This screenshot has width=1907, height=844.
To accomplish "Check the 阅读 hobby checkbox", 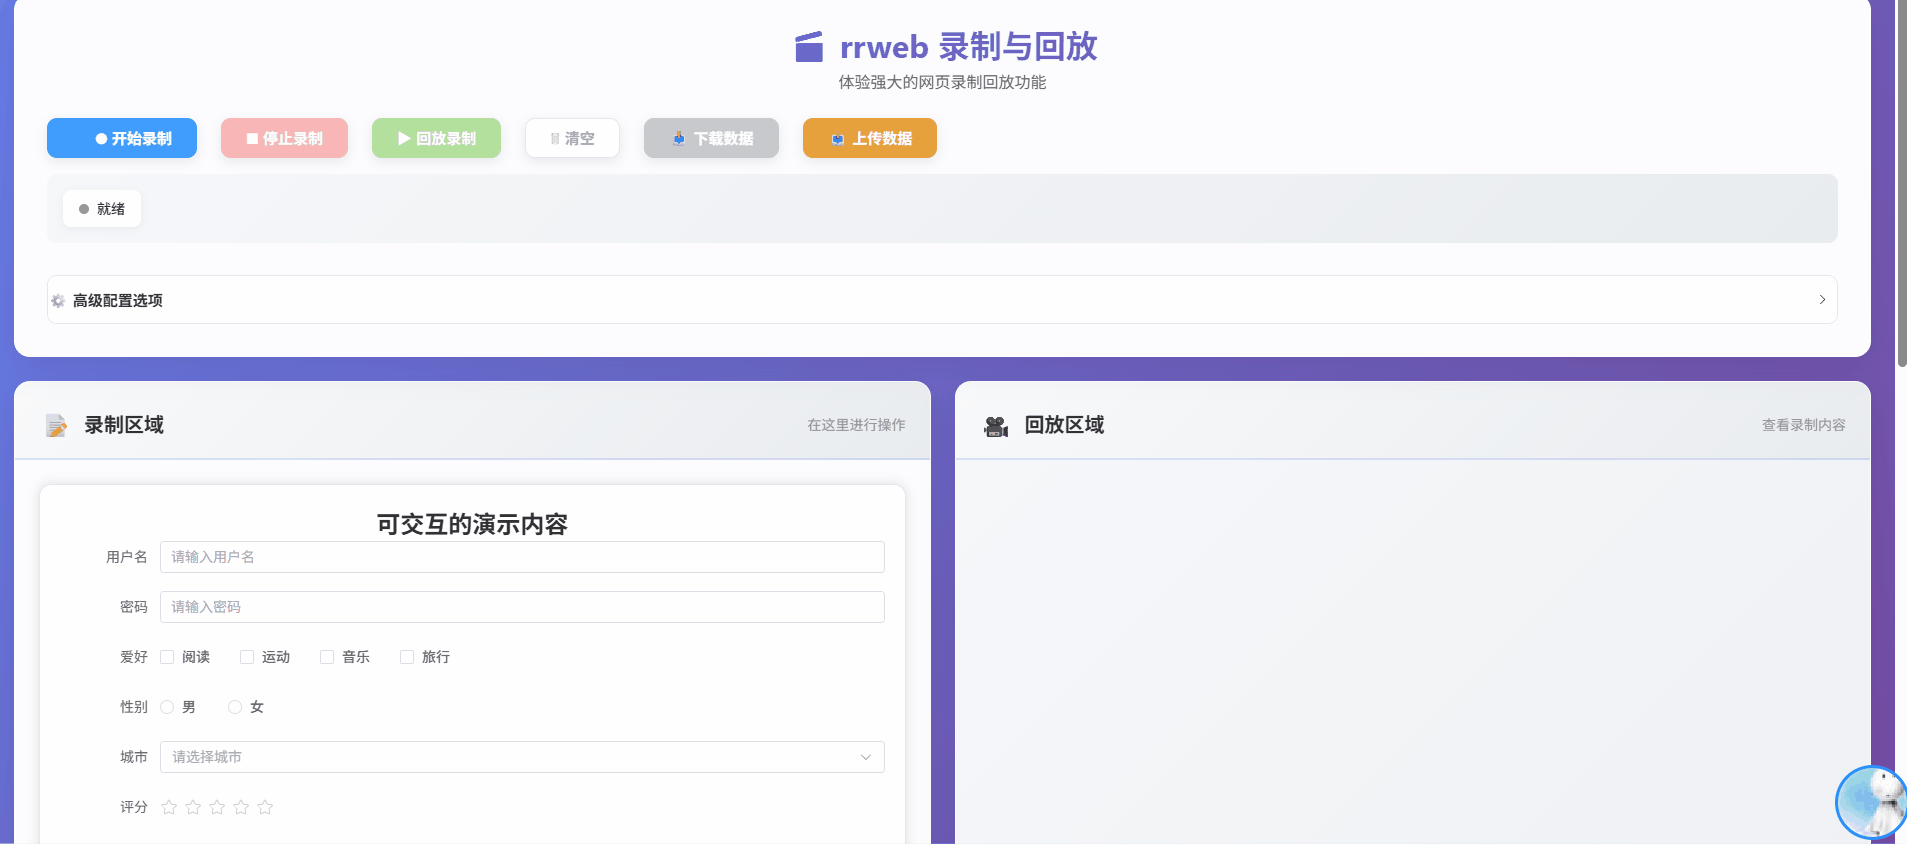I will point(167,657).
